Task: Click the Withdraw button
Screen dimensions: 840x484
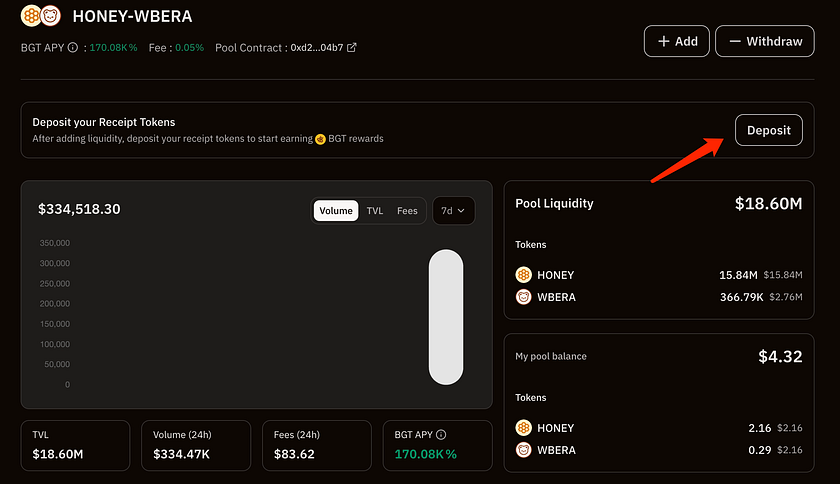Action: (765, 41)
